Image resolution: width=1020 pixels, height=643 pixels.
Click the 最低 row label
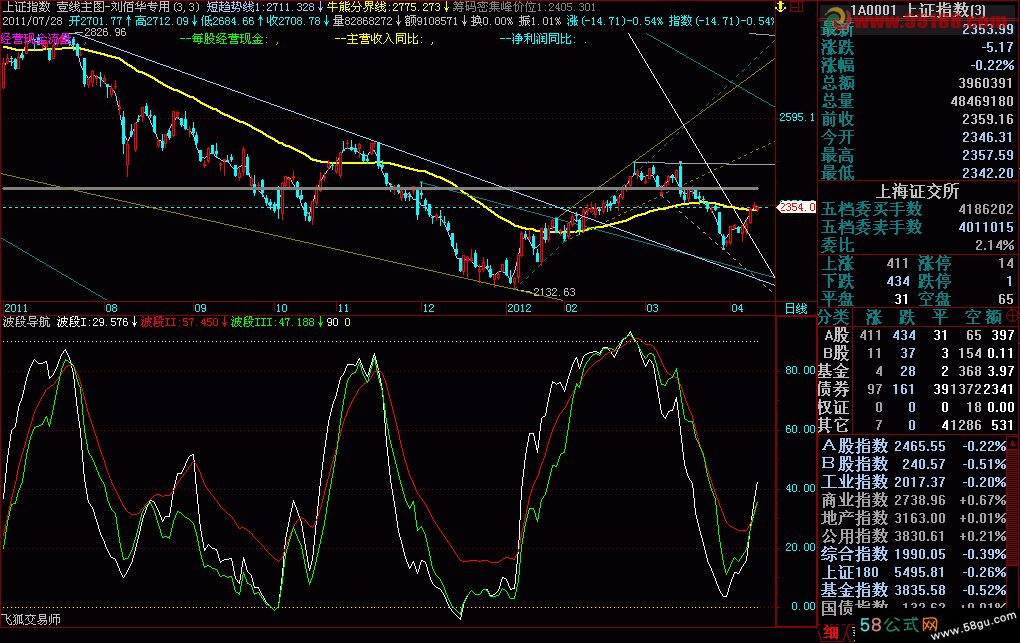(x=838, y=173)
